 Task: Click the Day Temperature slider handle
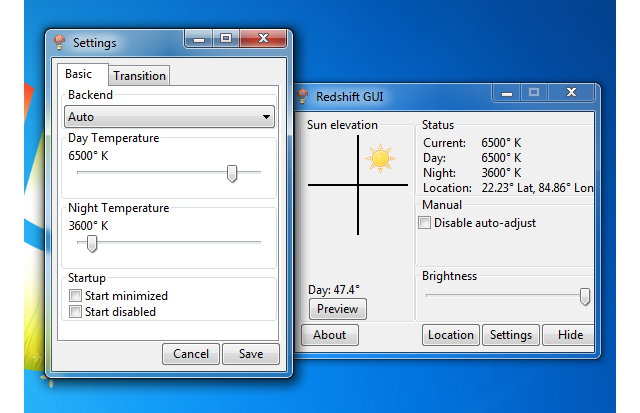click(x=232, y=174)
